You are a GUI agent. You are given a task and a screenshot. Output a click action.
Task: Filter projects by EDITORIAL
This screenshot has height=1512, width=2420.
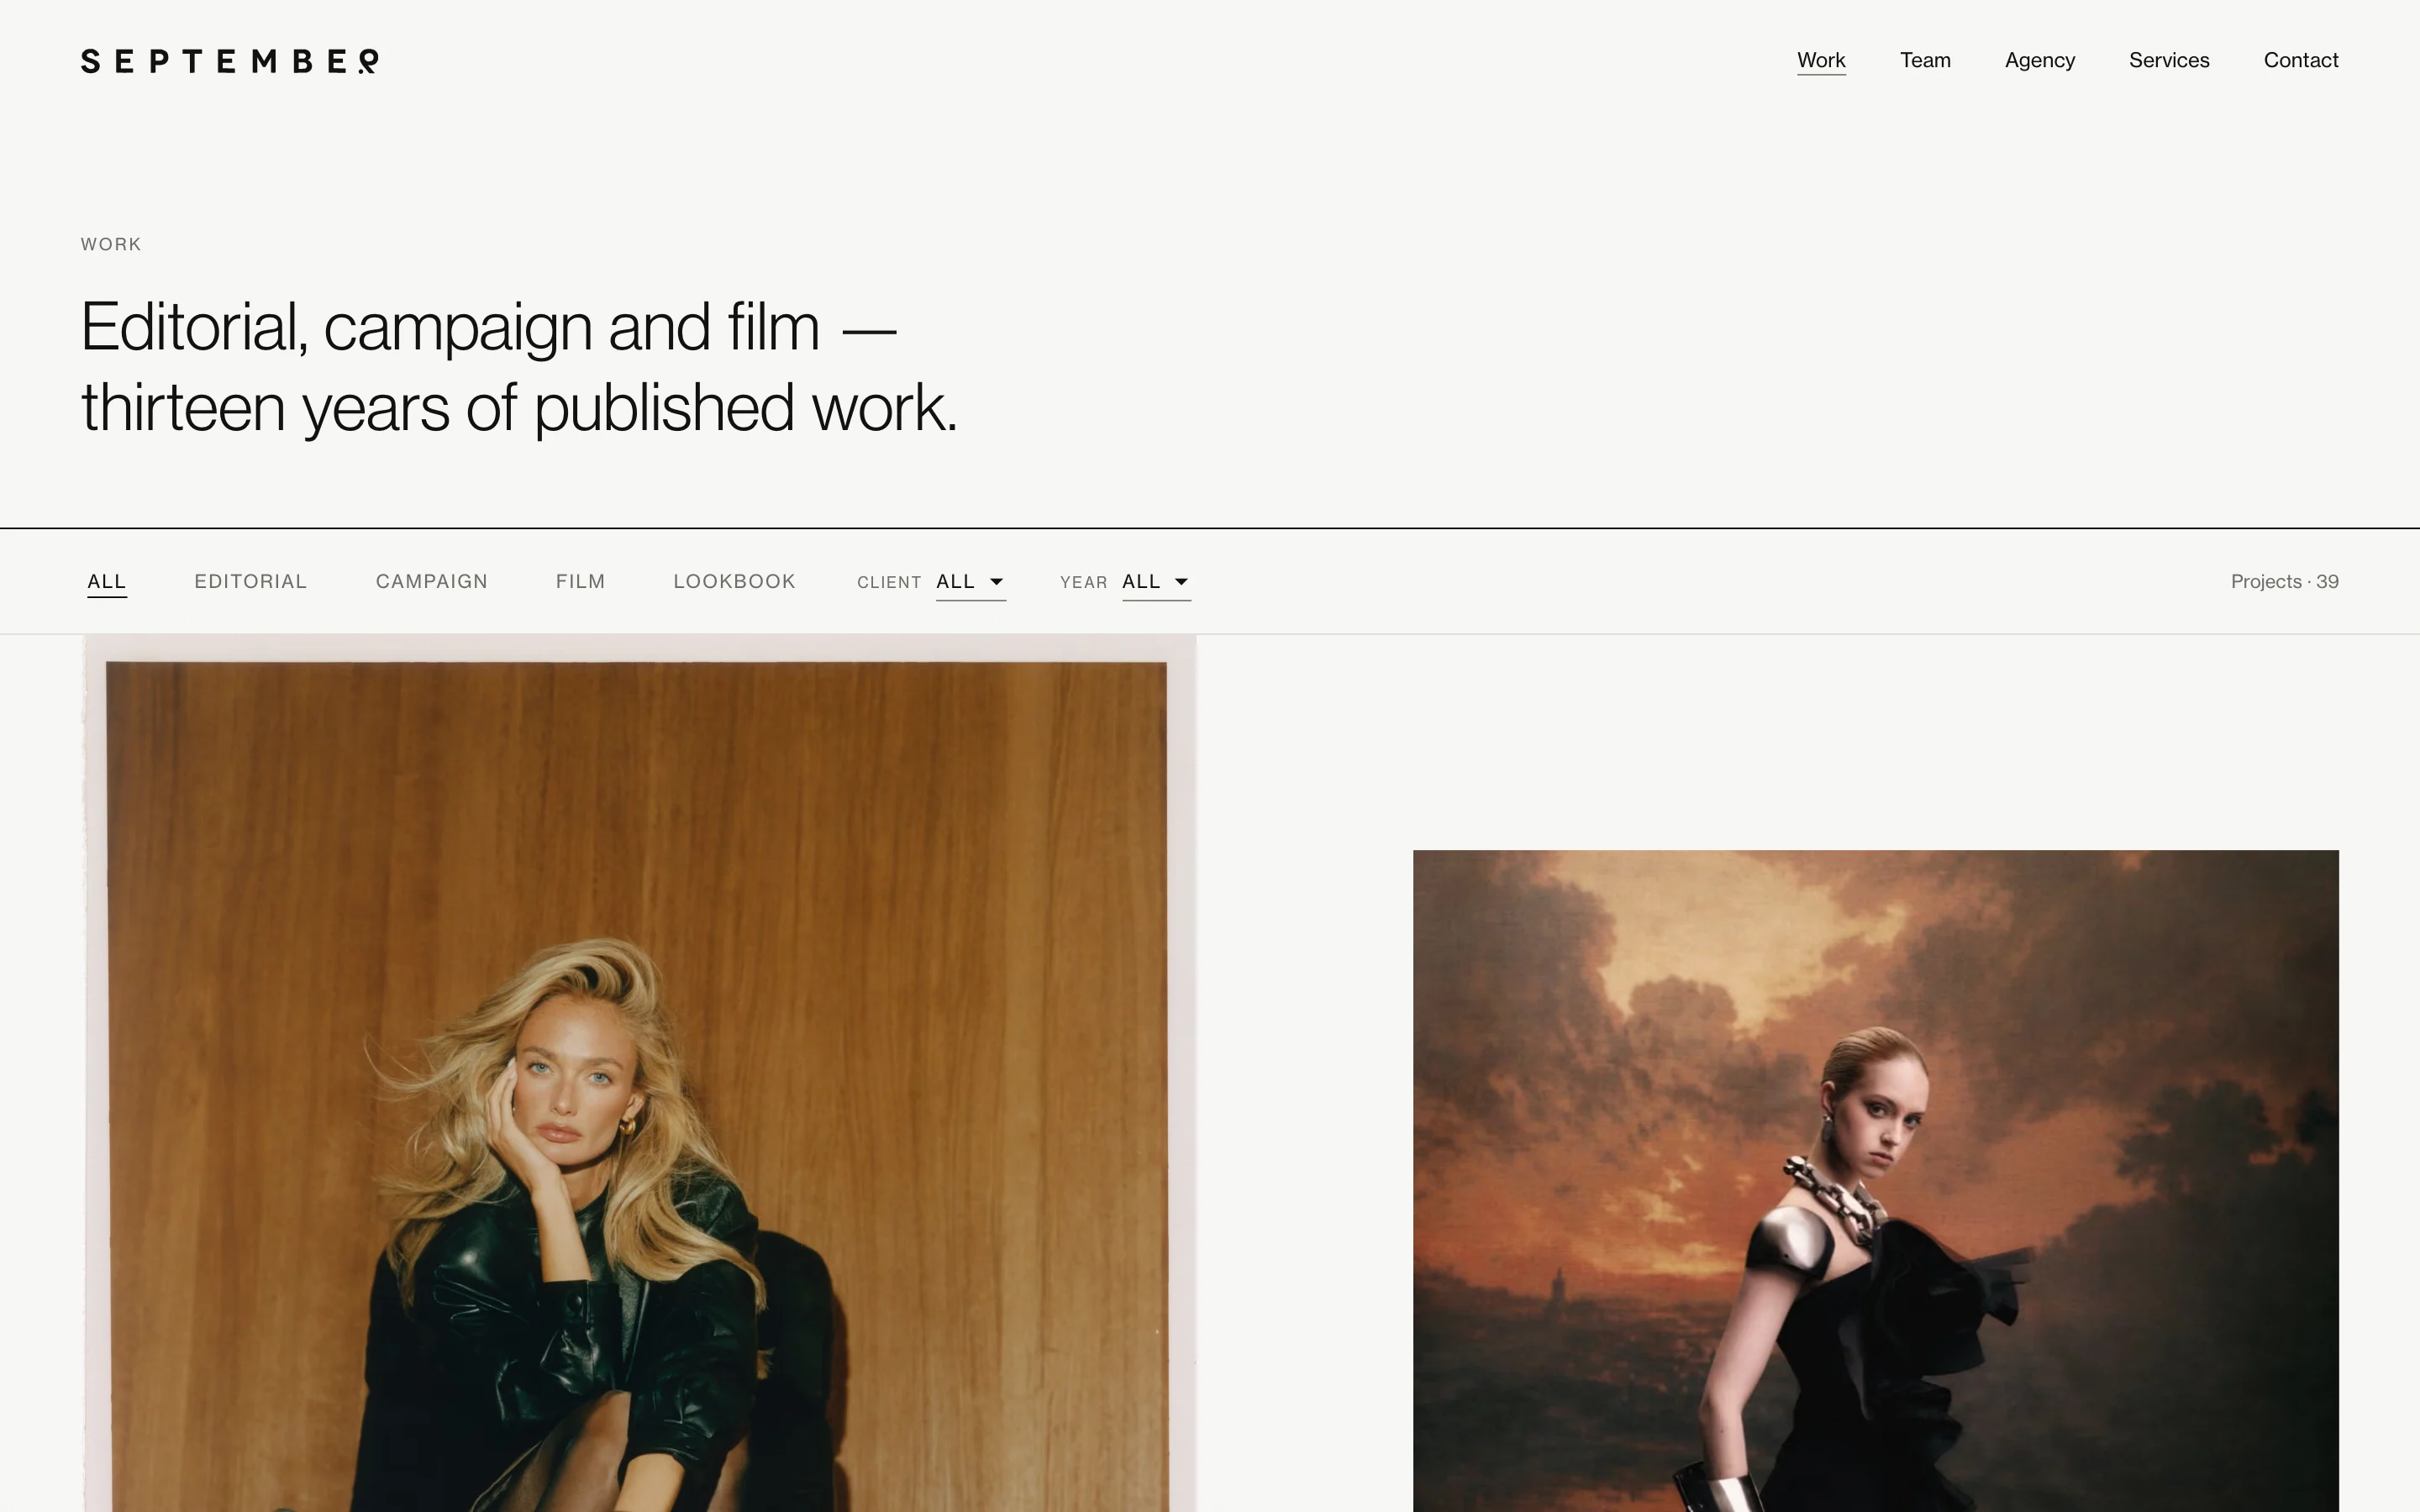(251, 581)
